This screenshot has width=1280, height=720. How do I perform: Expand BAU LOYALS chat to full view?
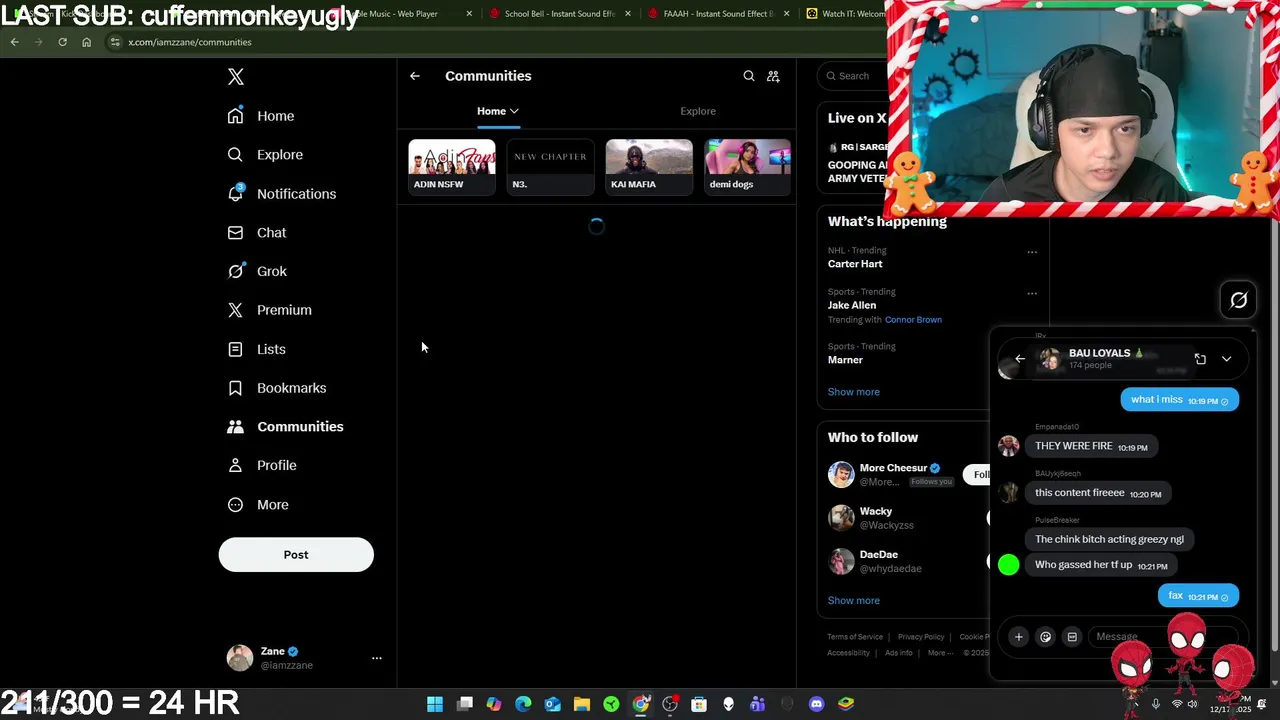(1200, 359)
